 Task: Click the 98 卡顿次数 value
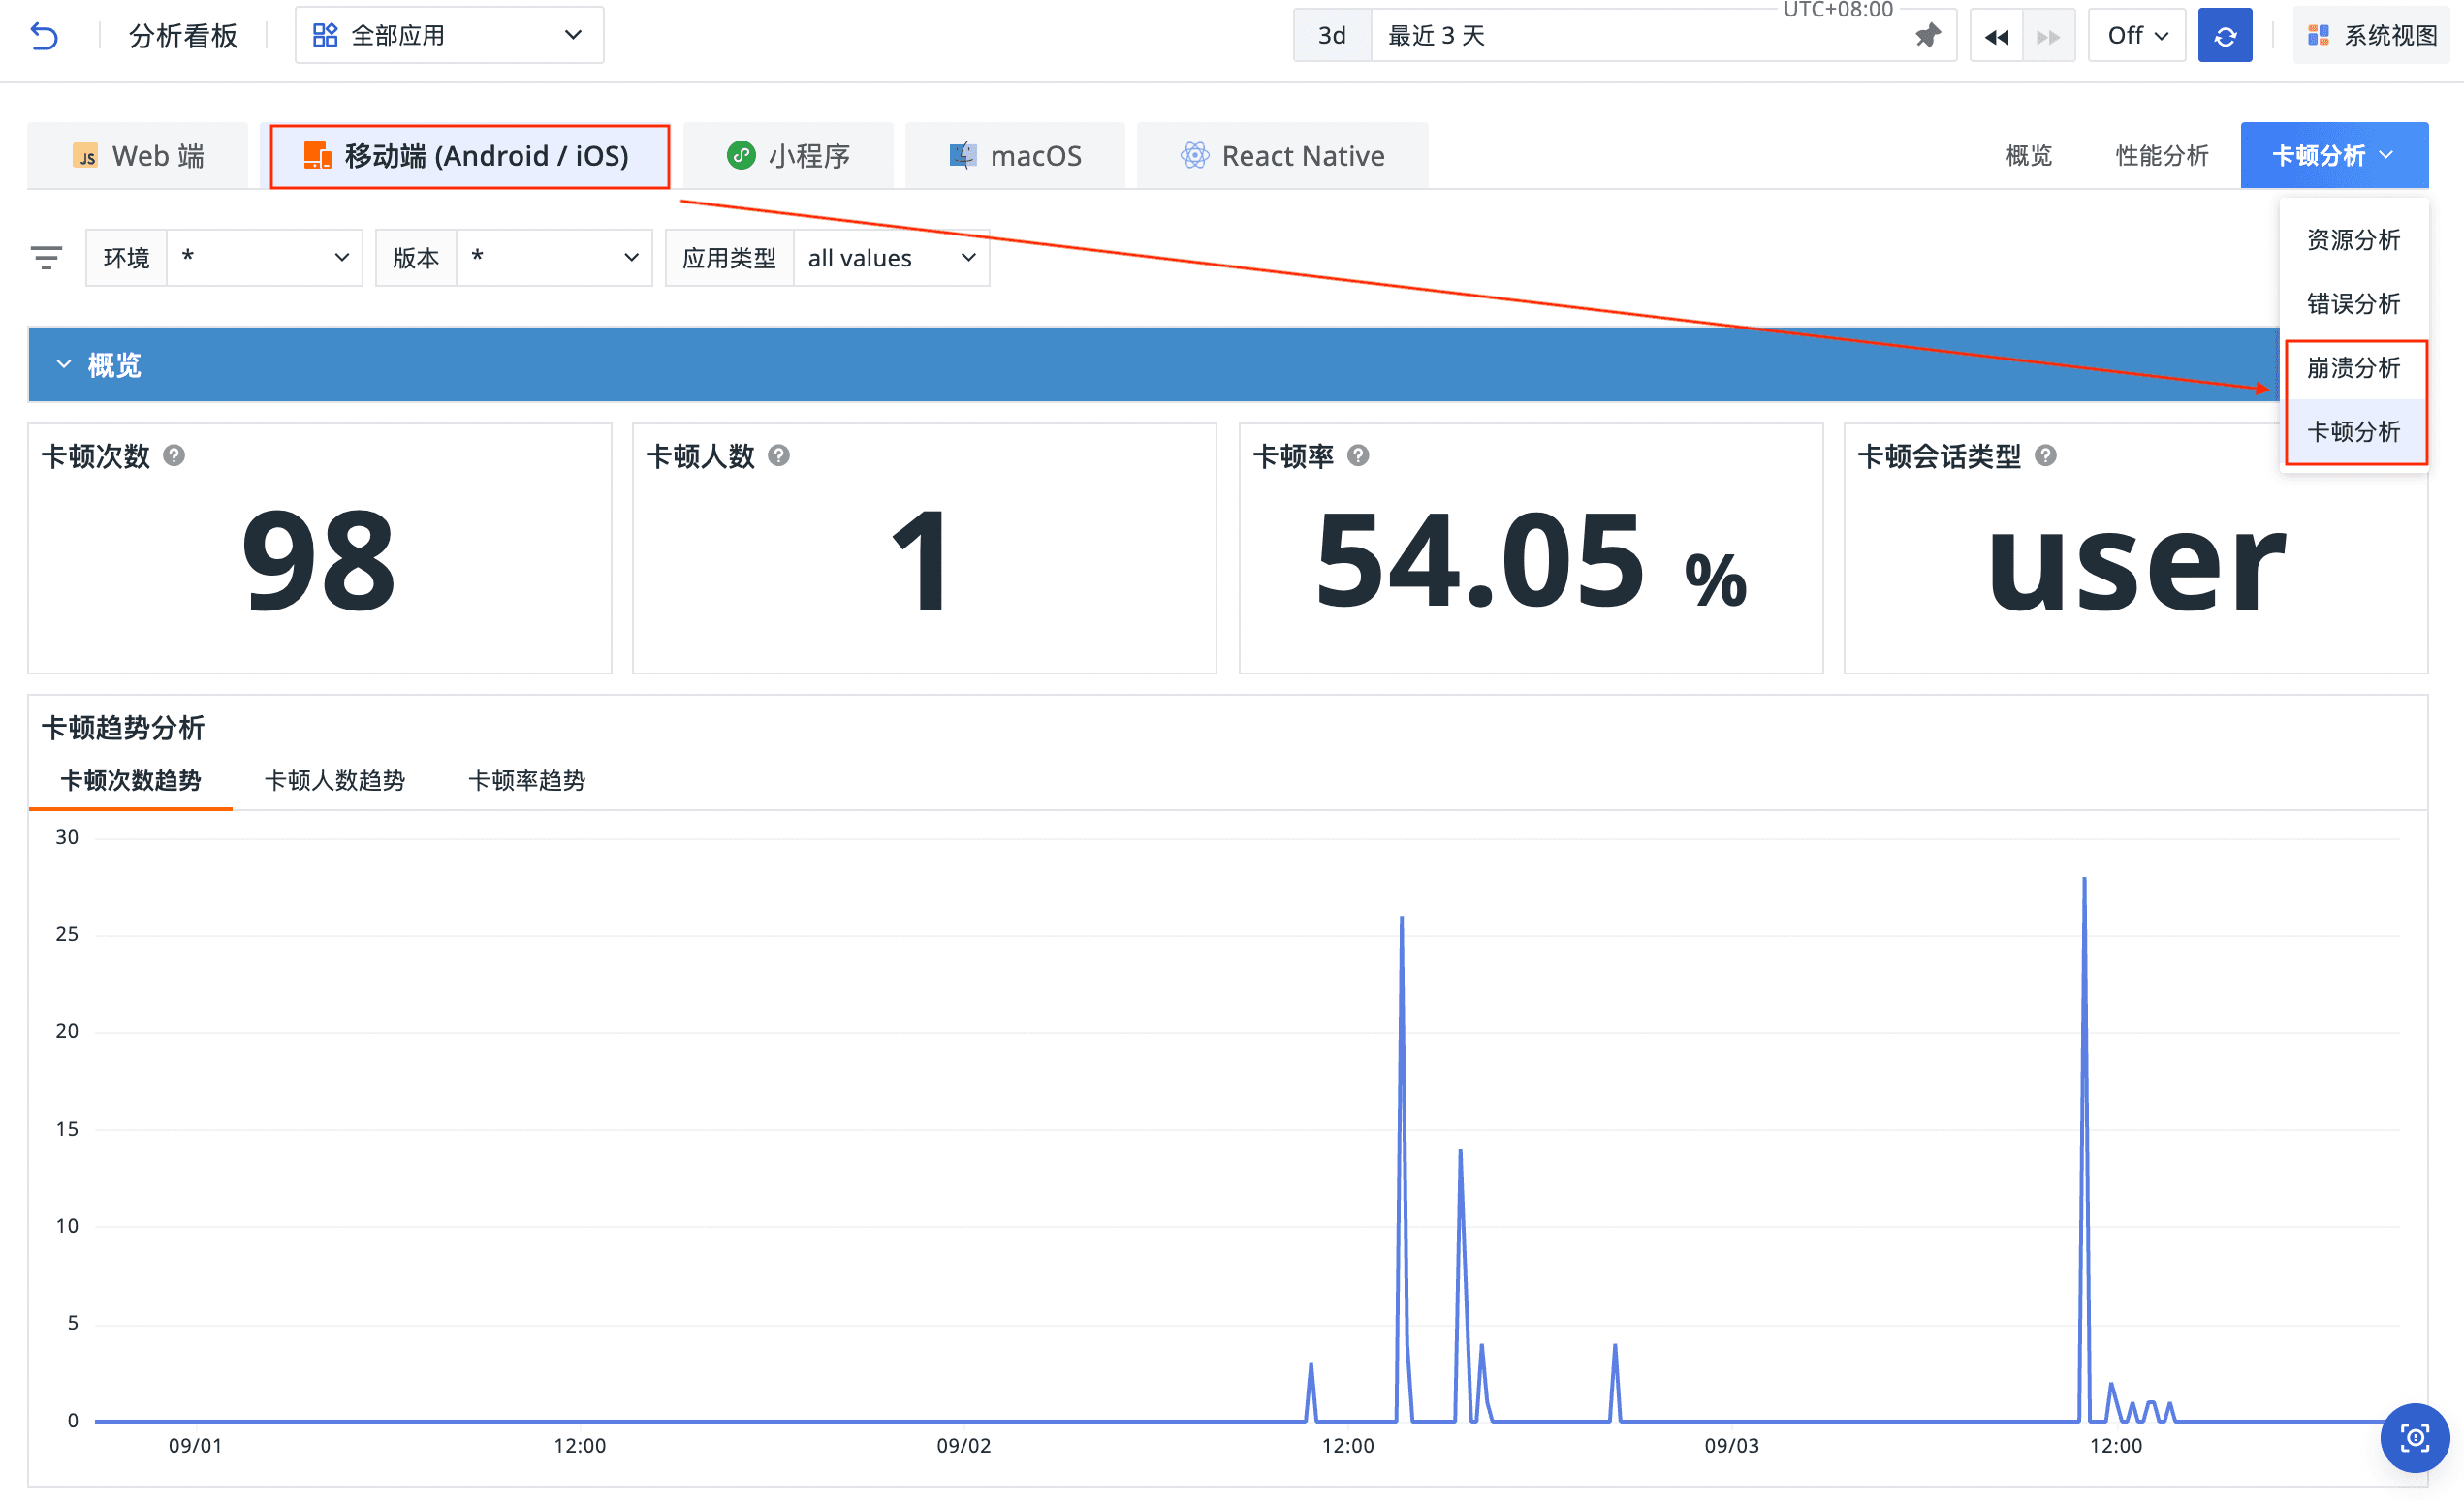point(319,560)
